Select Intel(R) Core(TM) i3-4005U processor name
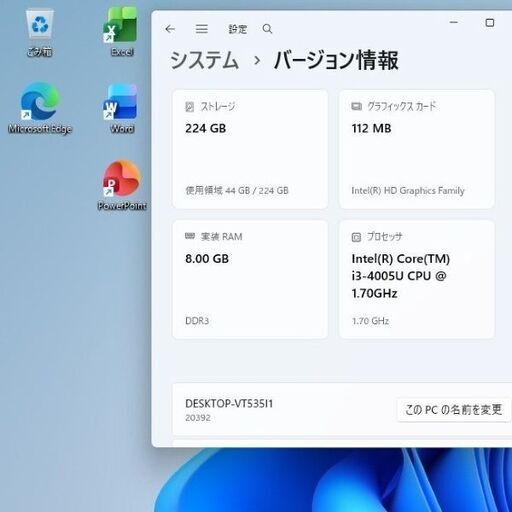The height and width of the screenshot is (512, 512). 401,276
